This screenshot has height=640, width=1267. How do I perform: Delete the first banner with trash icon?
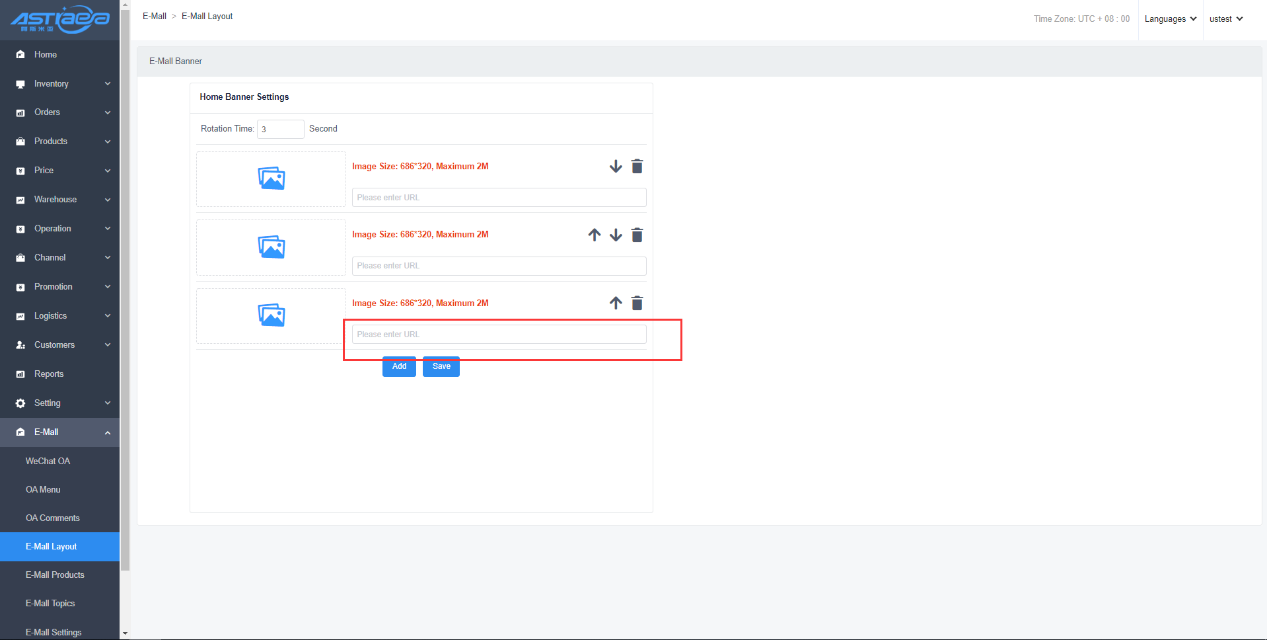637,166
